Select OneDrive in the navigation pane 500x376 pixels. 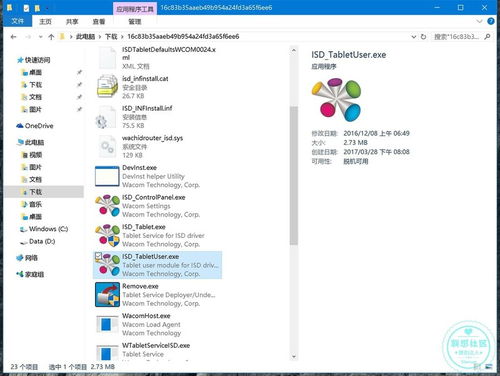click(x=39, y=126)
